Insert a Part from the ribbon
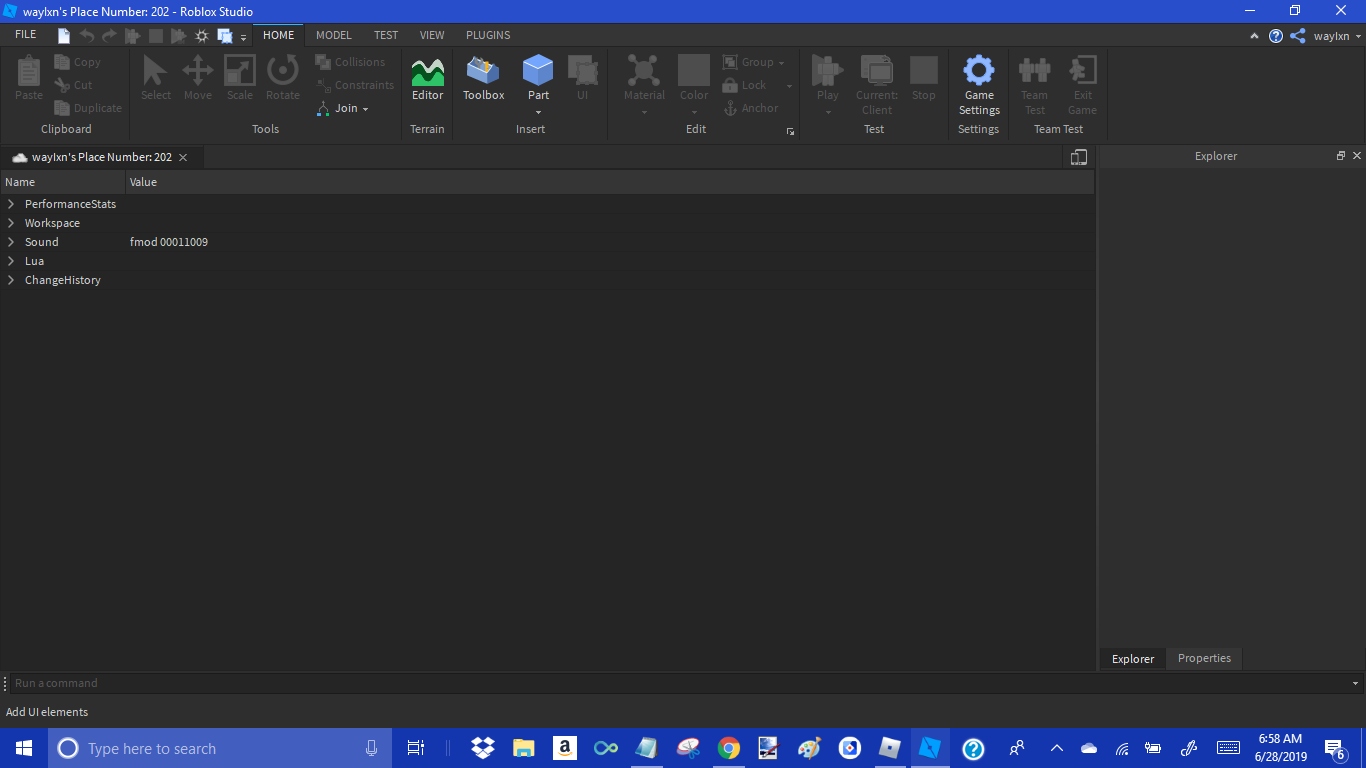This screenshot has height=768, width=1366. [538, 78]
